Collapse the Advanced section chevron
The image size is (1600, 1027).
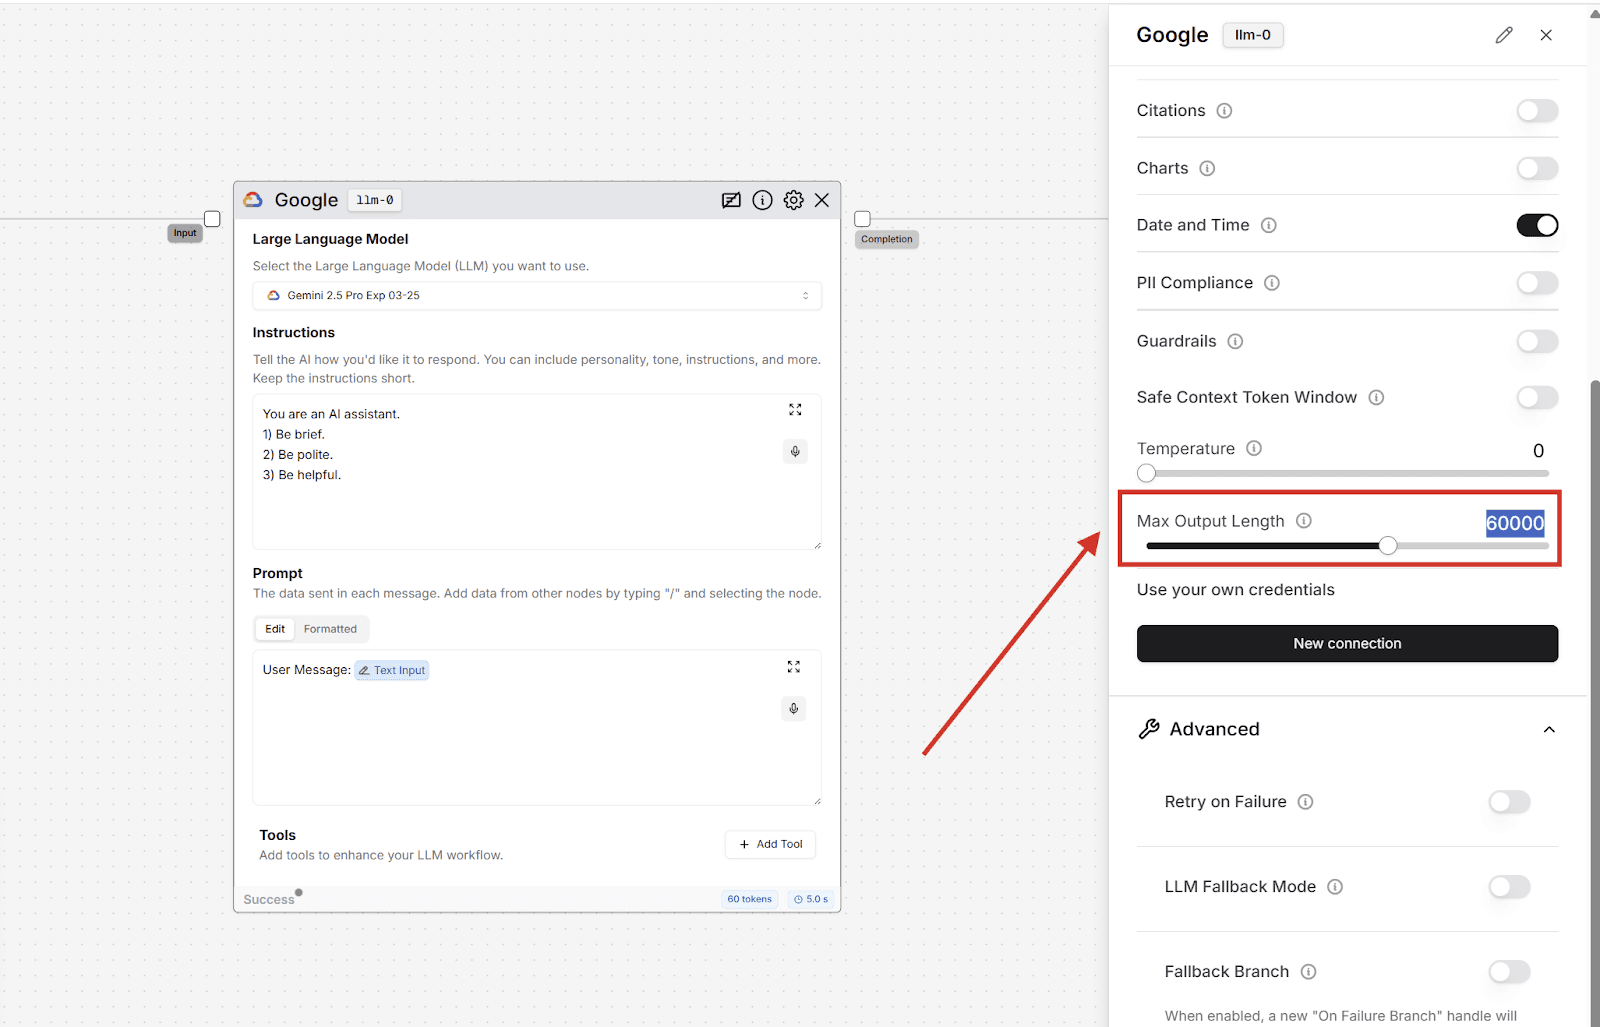(1549, 729)
